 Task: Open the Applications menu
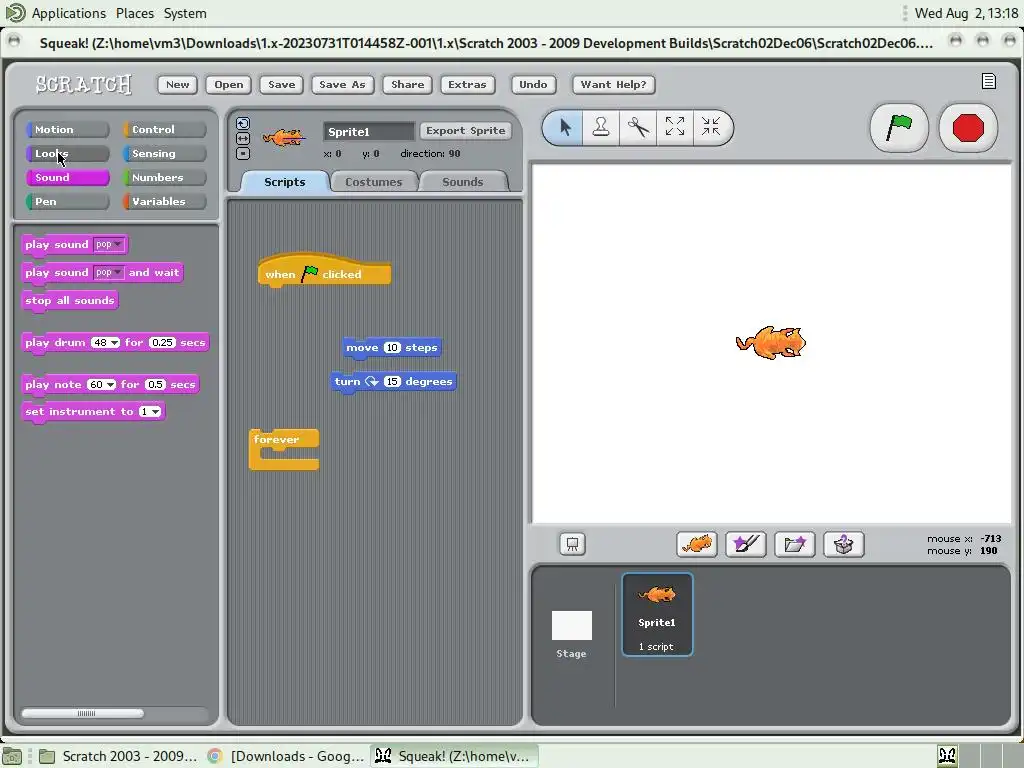[69, 13]
